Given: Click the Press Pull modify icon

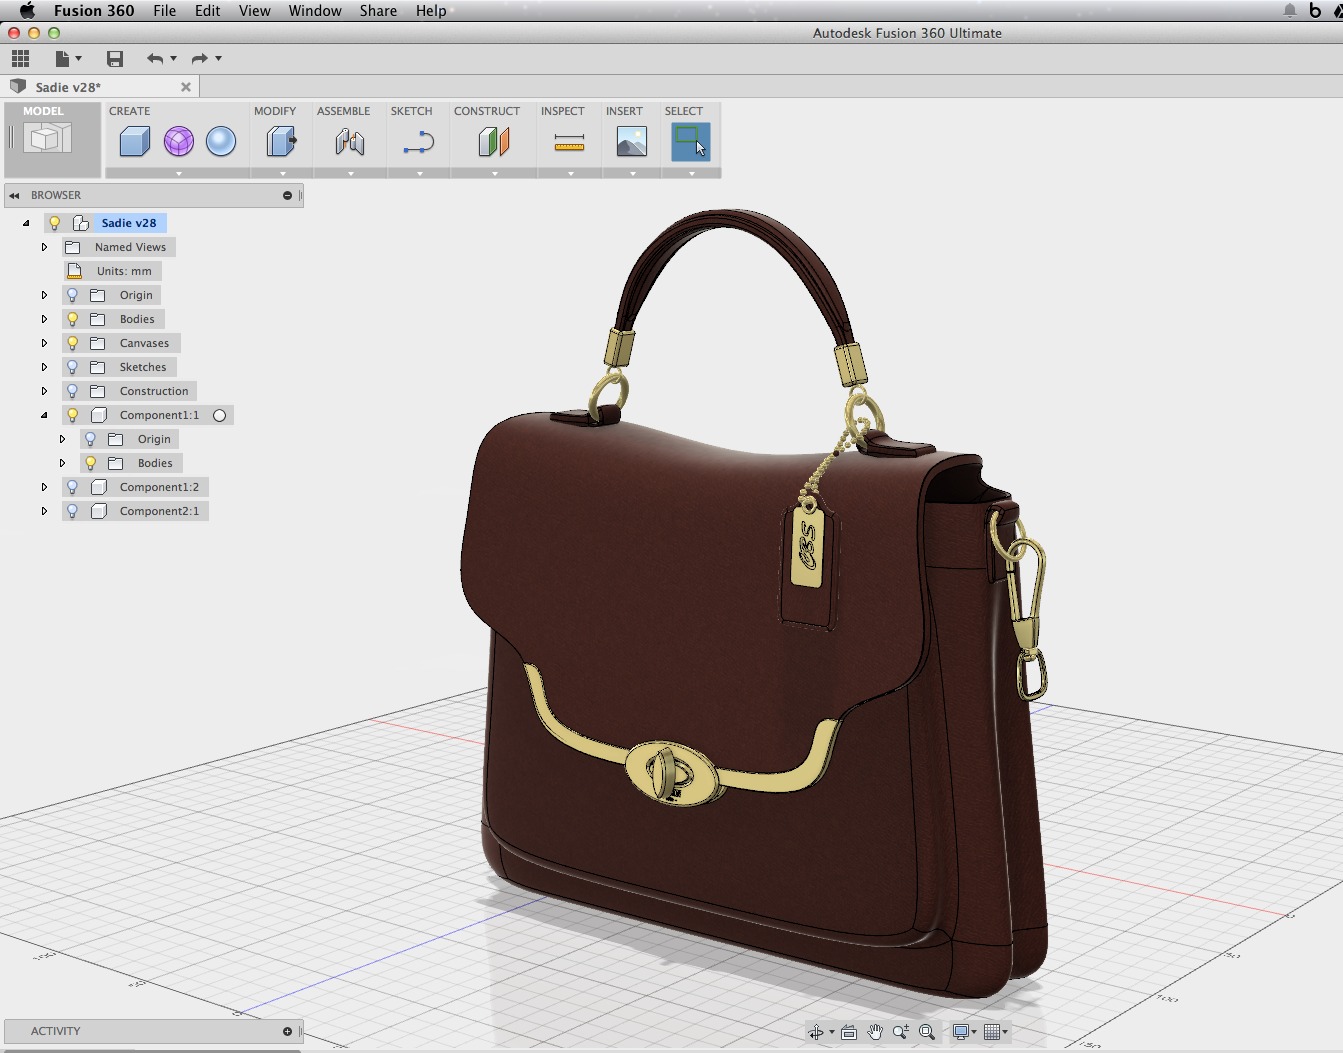Looking at the screenshot, I should coord(281,142).
